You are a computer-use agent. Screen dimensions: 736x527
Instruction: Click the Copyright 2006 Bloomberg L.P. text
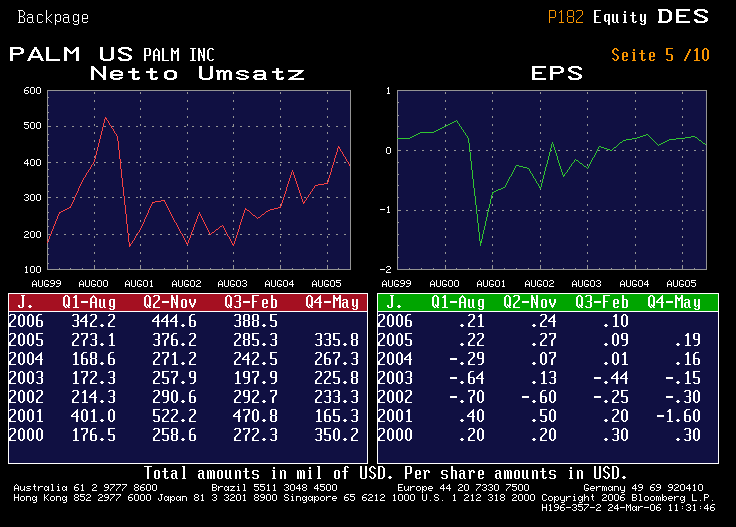click(x=628, y=497)
